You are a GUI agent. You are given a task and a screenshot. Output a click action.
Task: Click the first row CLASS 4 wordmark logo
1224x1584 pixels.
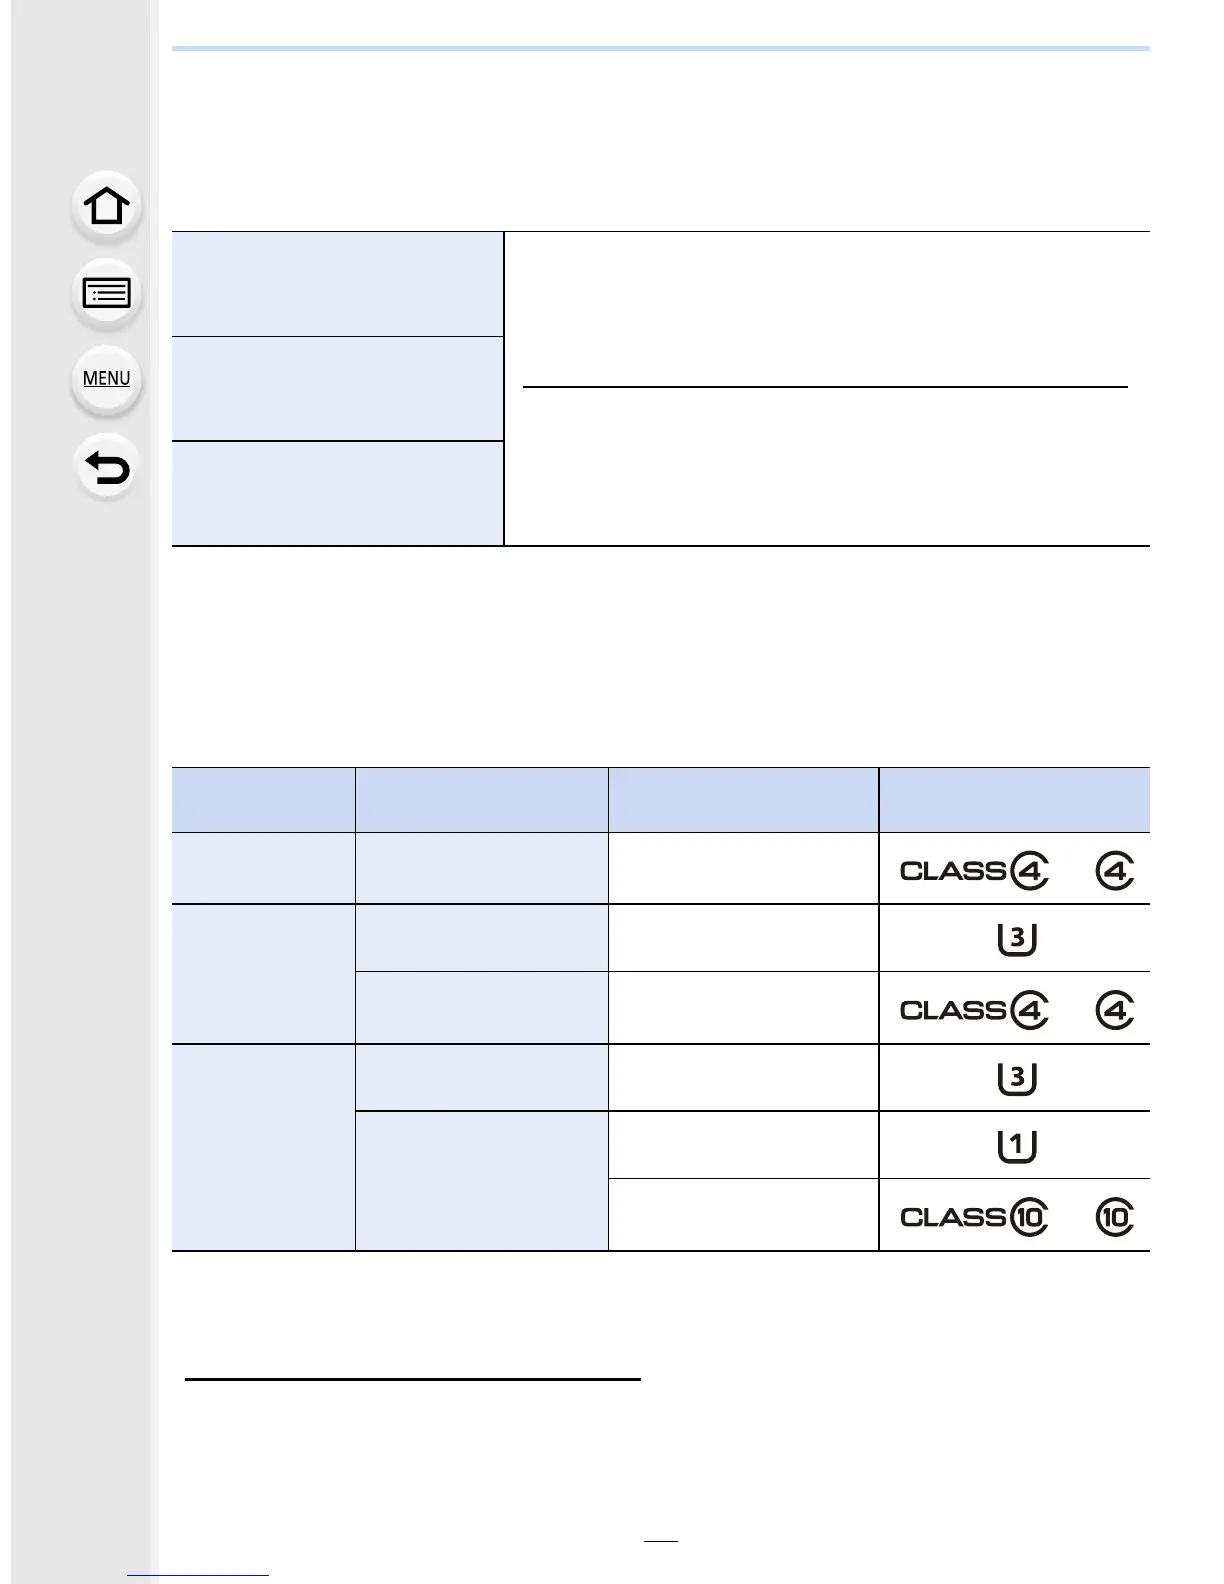click(x=974, y=871)
